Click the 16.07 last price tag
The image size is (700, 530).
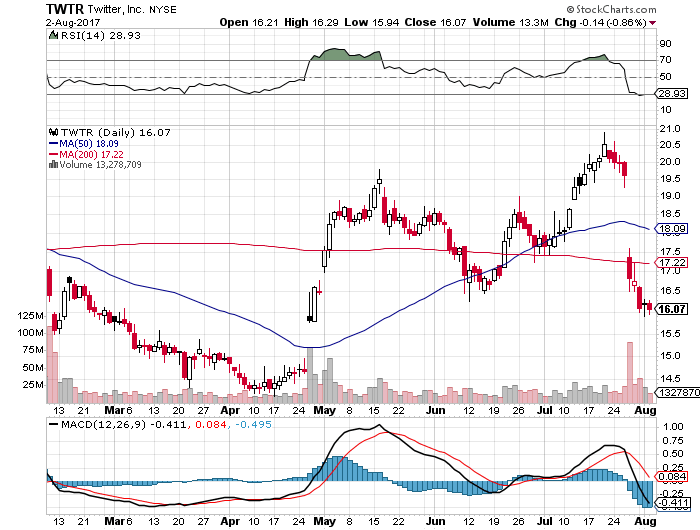(x=671, y=309)
